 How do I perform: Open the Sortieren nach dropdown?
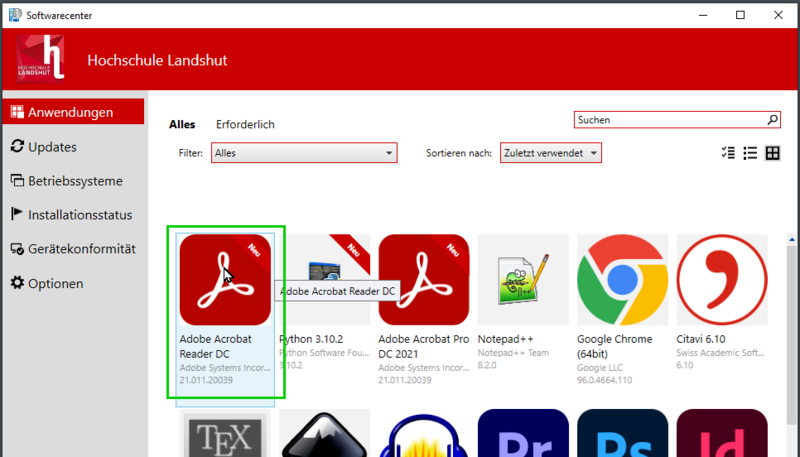coord(551,153)
